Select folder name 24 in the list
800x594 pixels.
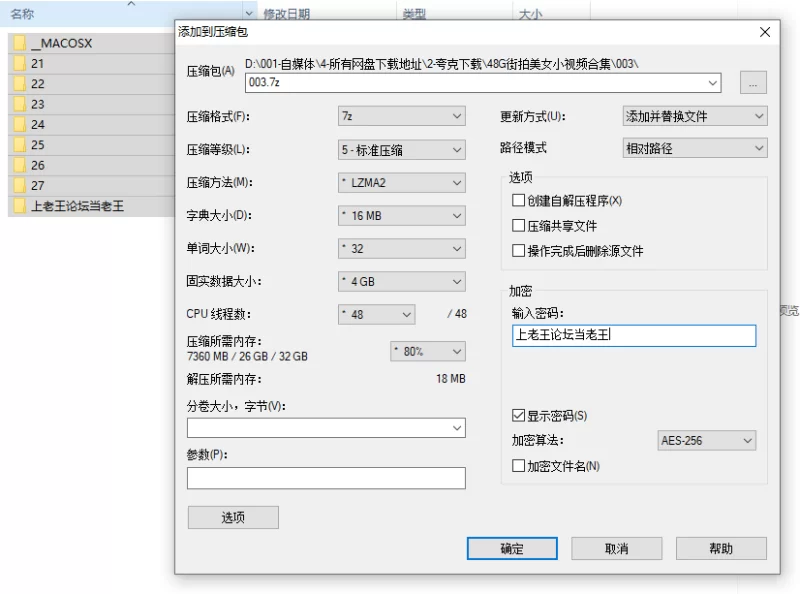point(38,125)
